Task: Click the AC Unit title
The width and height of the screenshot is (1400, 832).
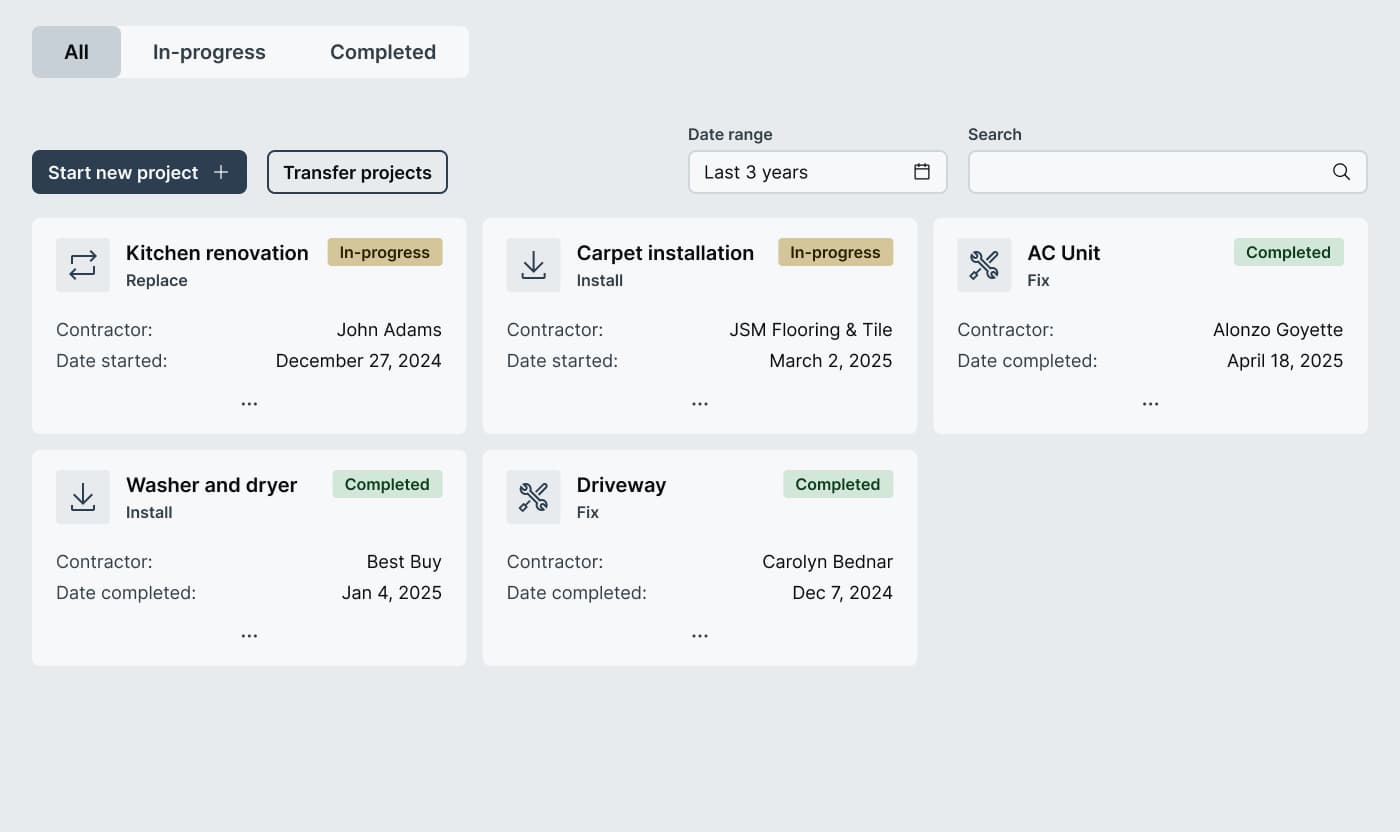Action: pos(1064,253)
